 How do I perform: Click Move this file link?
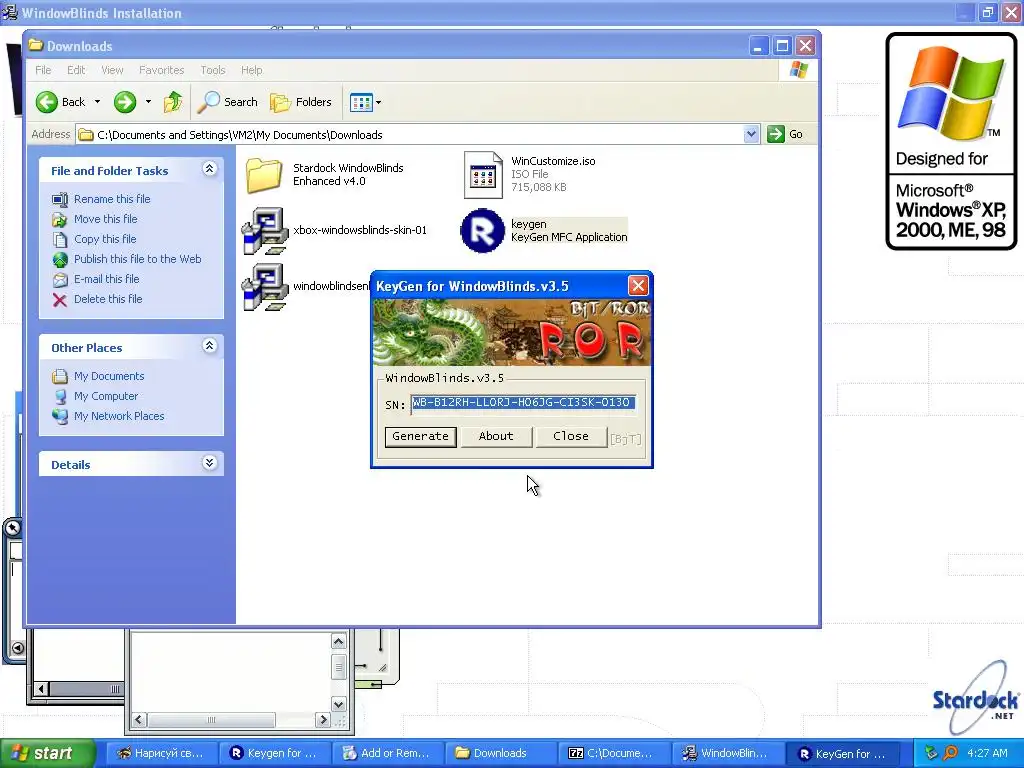[x=105, y=219]
